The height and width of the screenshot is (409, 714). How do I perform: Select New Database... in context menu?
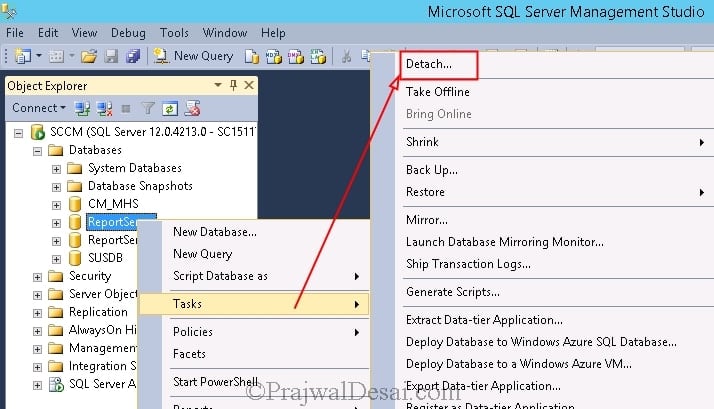click(214, 232)
